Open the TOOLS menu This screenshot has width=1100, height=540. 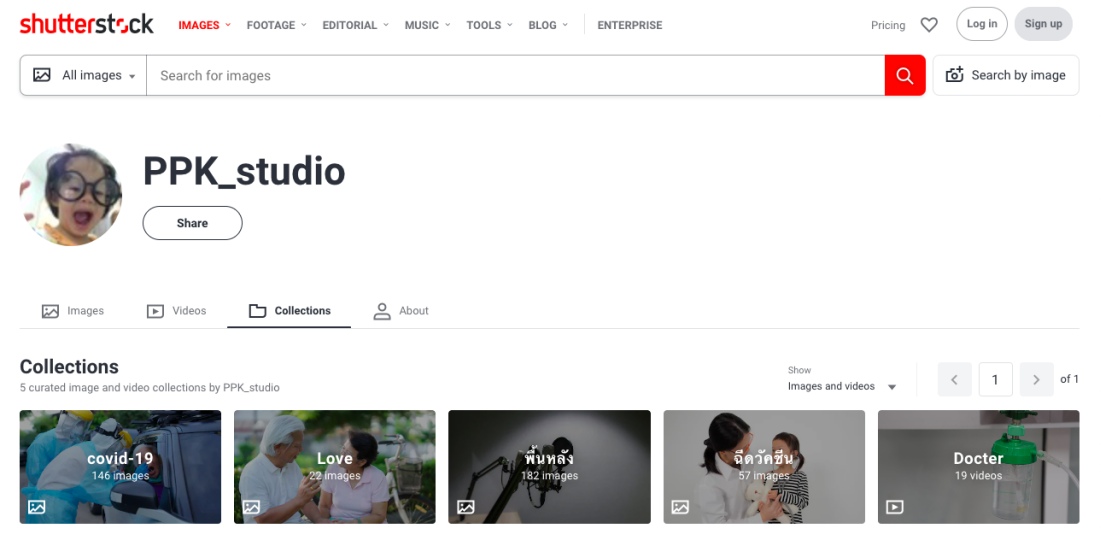(490, 25)
